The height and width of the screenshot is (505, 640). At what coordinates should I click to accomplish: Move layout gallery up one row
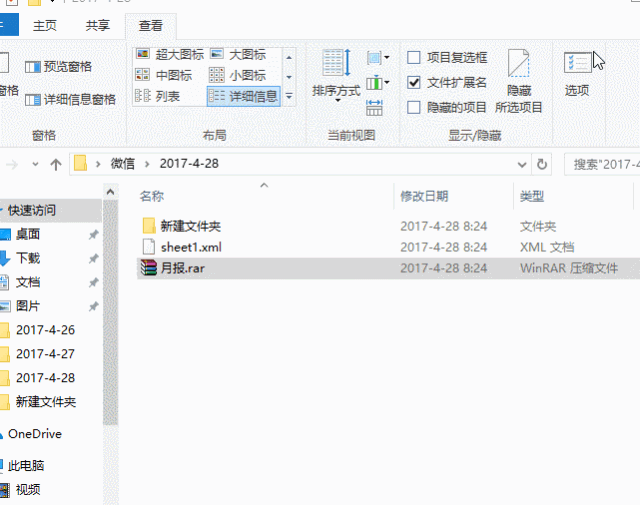[289, 58]
